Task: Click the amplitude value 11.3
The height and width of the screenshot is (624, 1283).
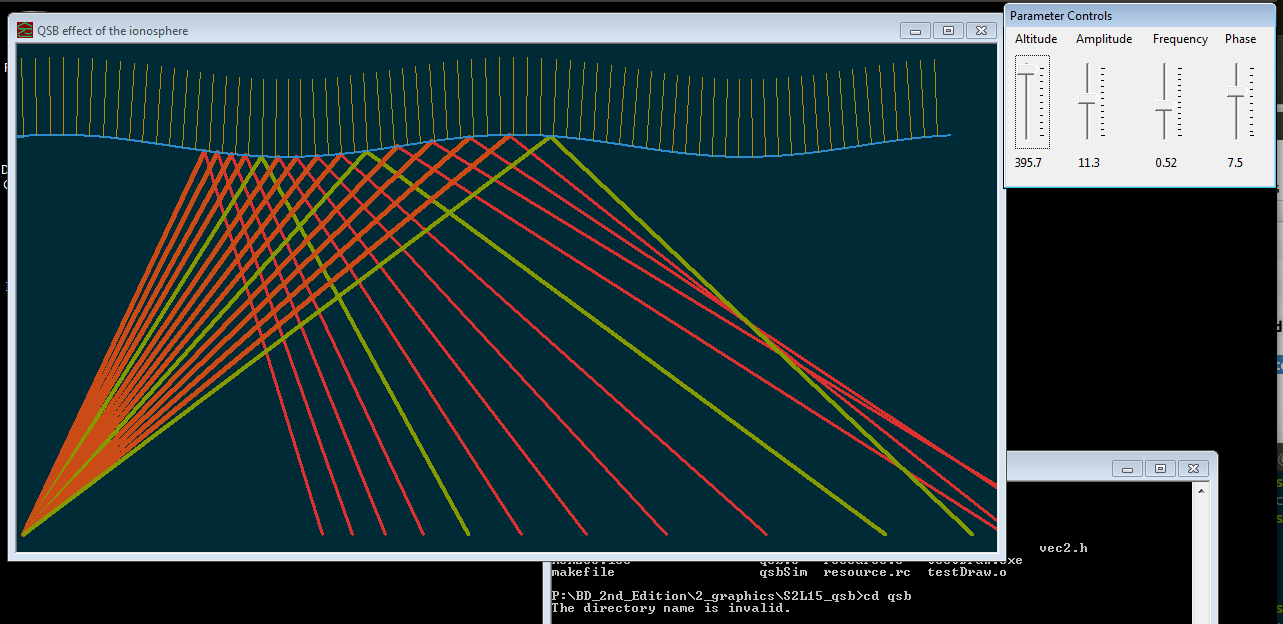Action: pos(1089,162)
